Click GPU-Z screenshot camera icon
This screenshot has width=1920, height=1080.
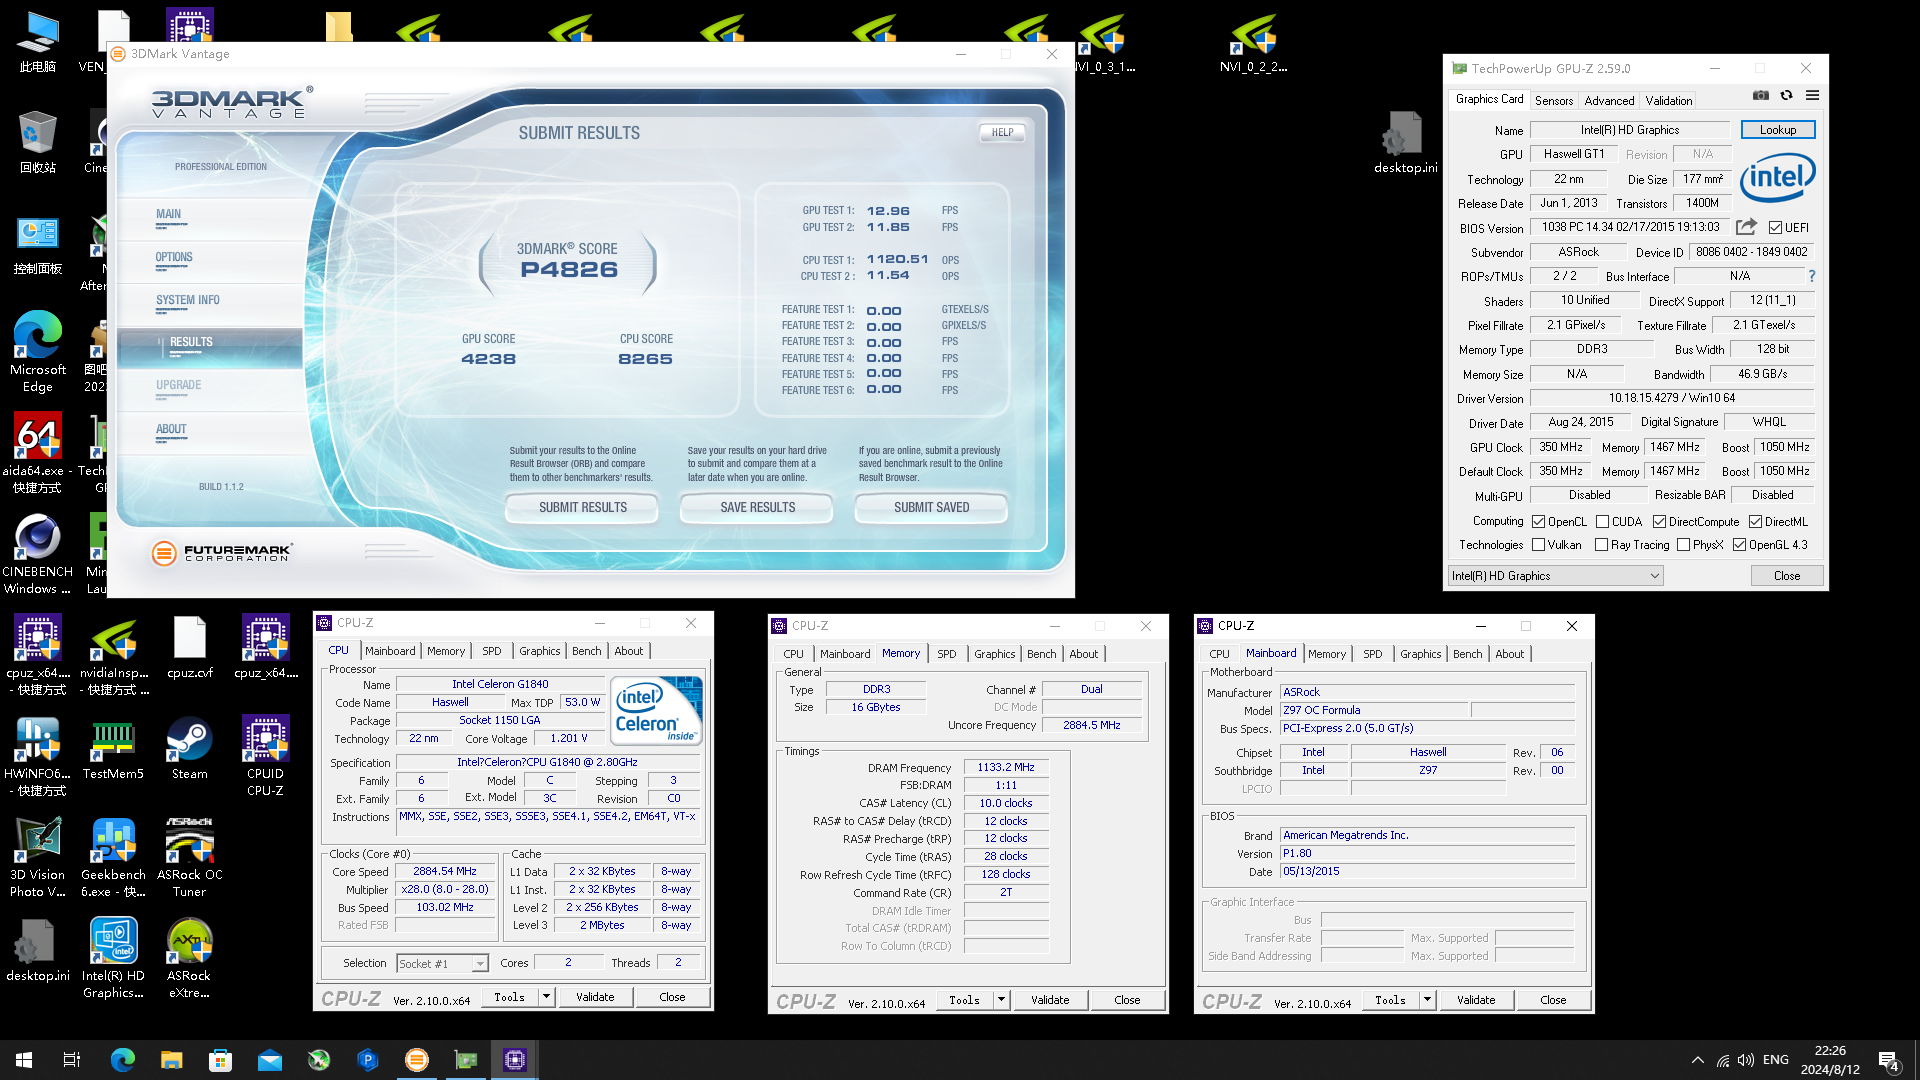tap(1761, 96)
